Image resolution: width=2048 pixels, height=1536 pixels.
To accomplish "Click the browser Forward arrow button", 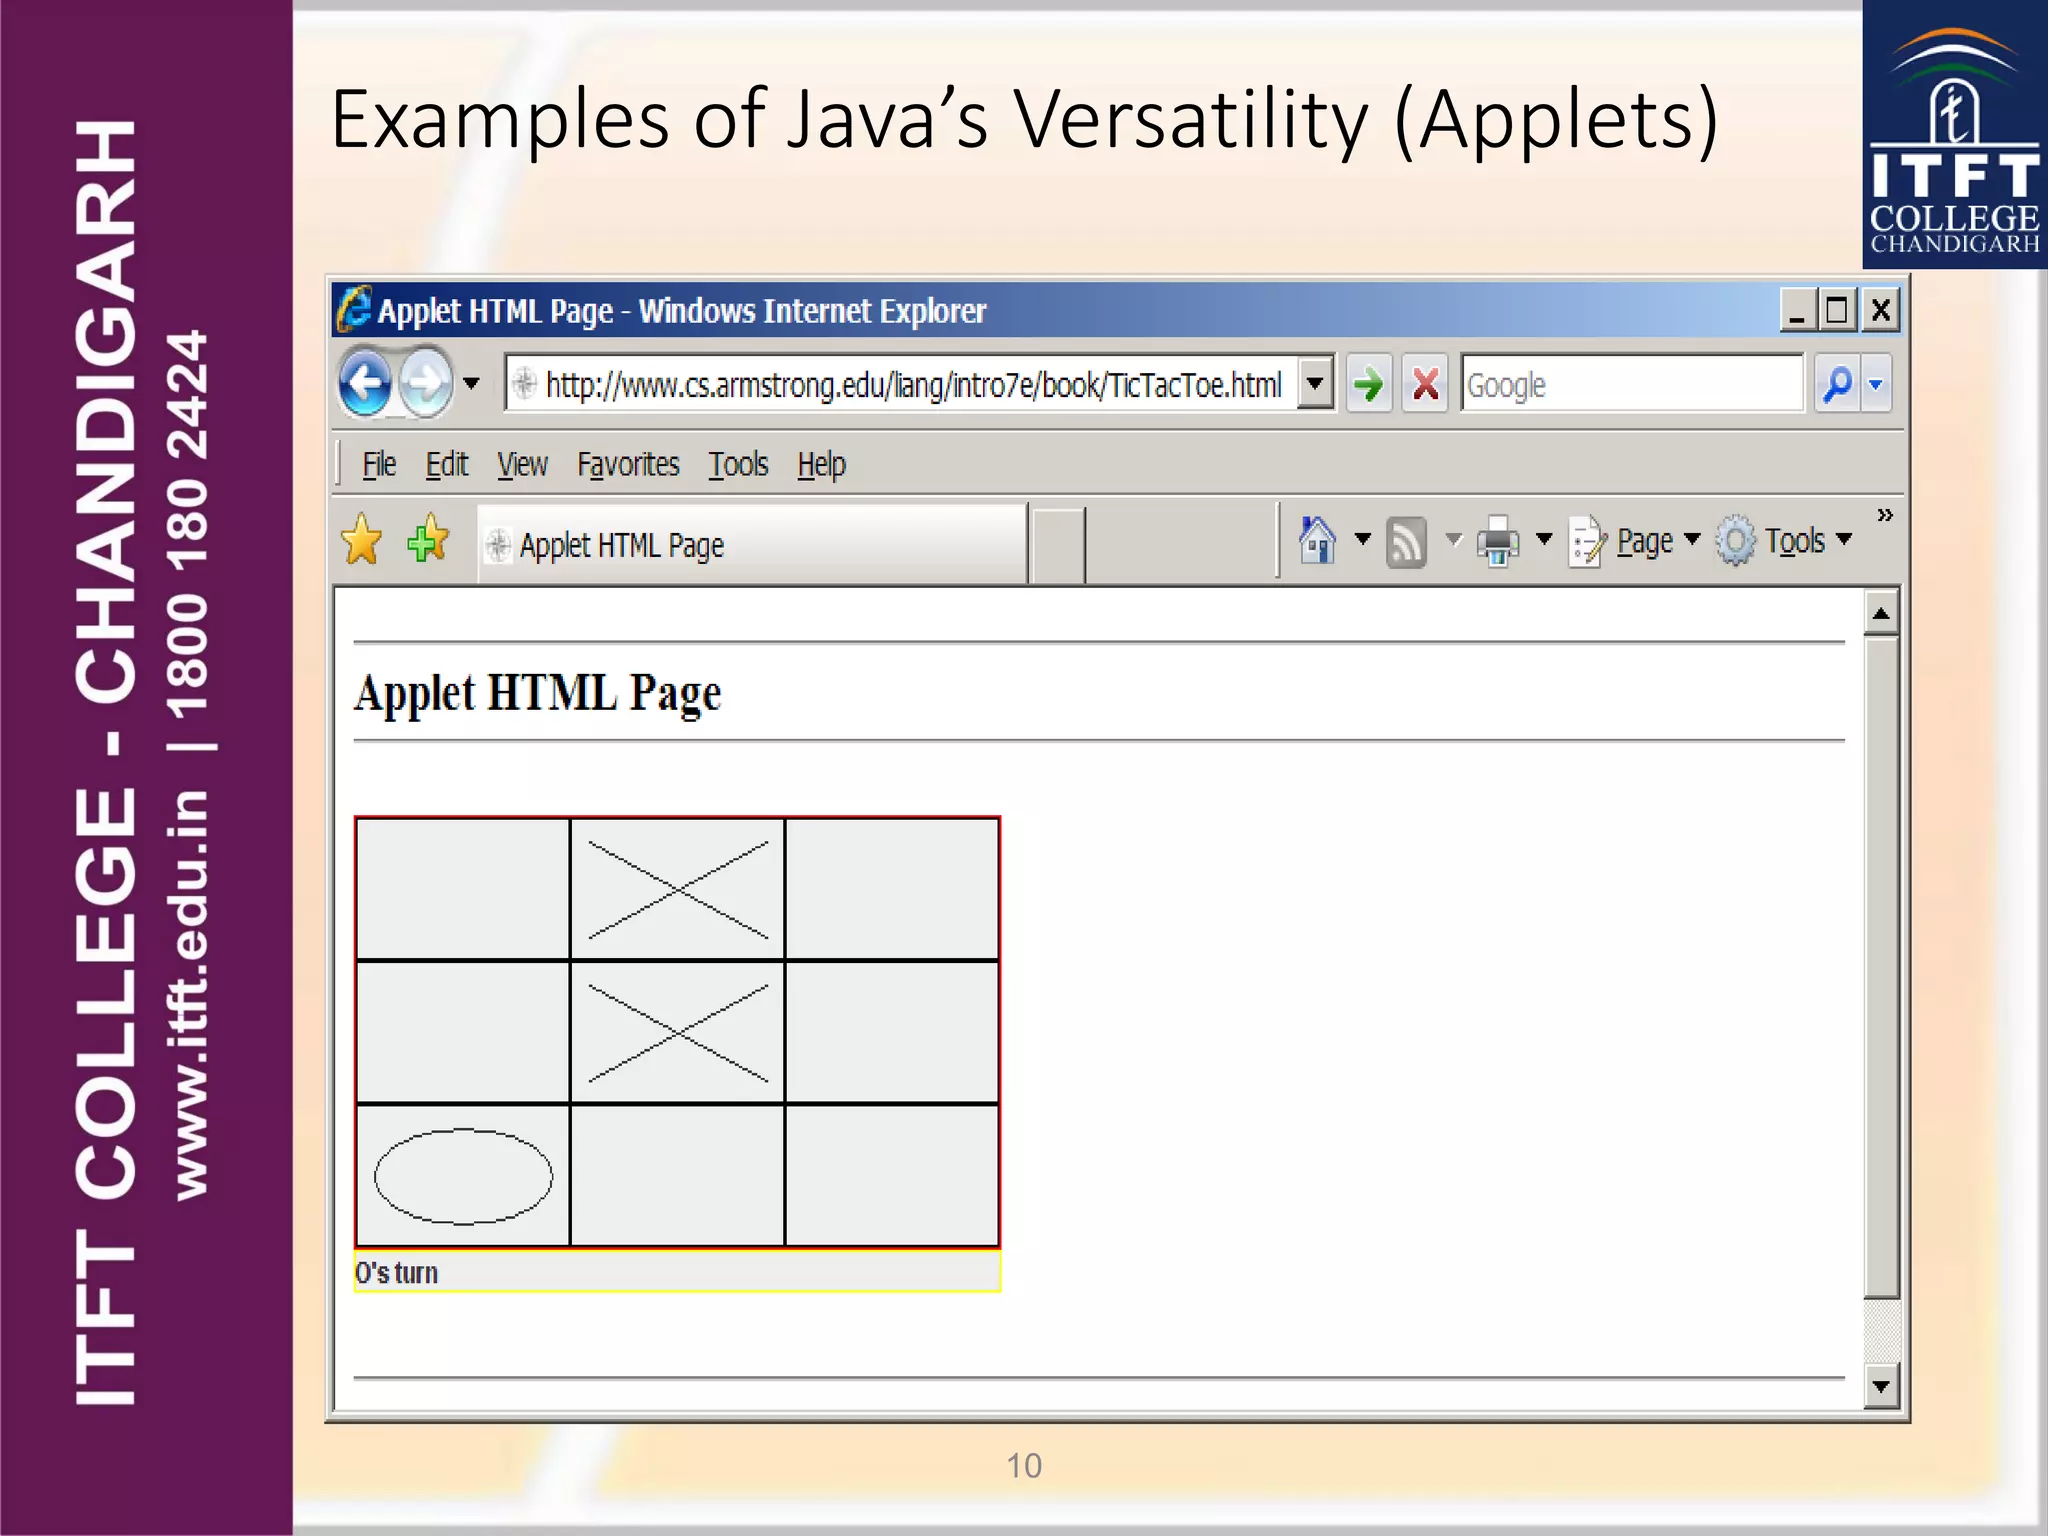I will click(x=426, y=383).
